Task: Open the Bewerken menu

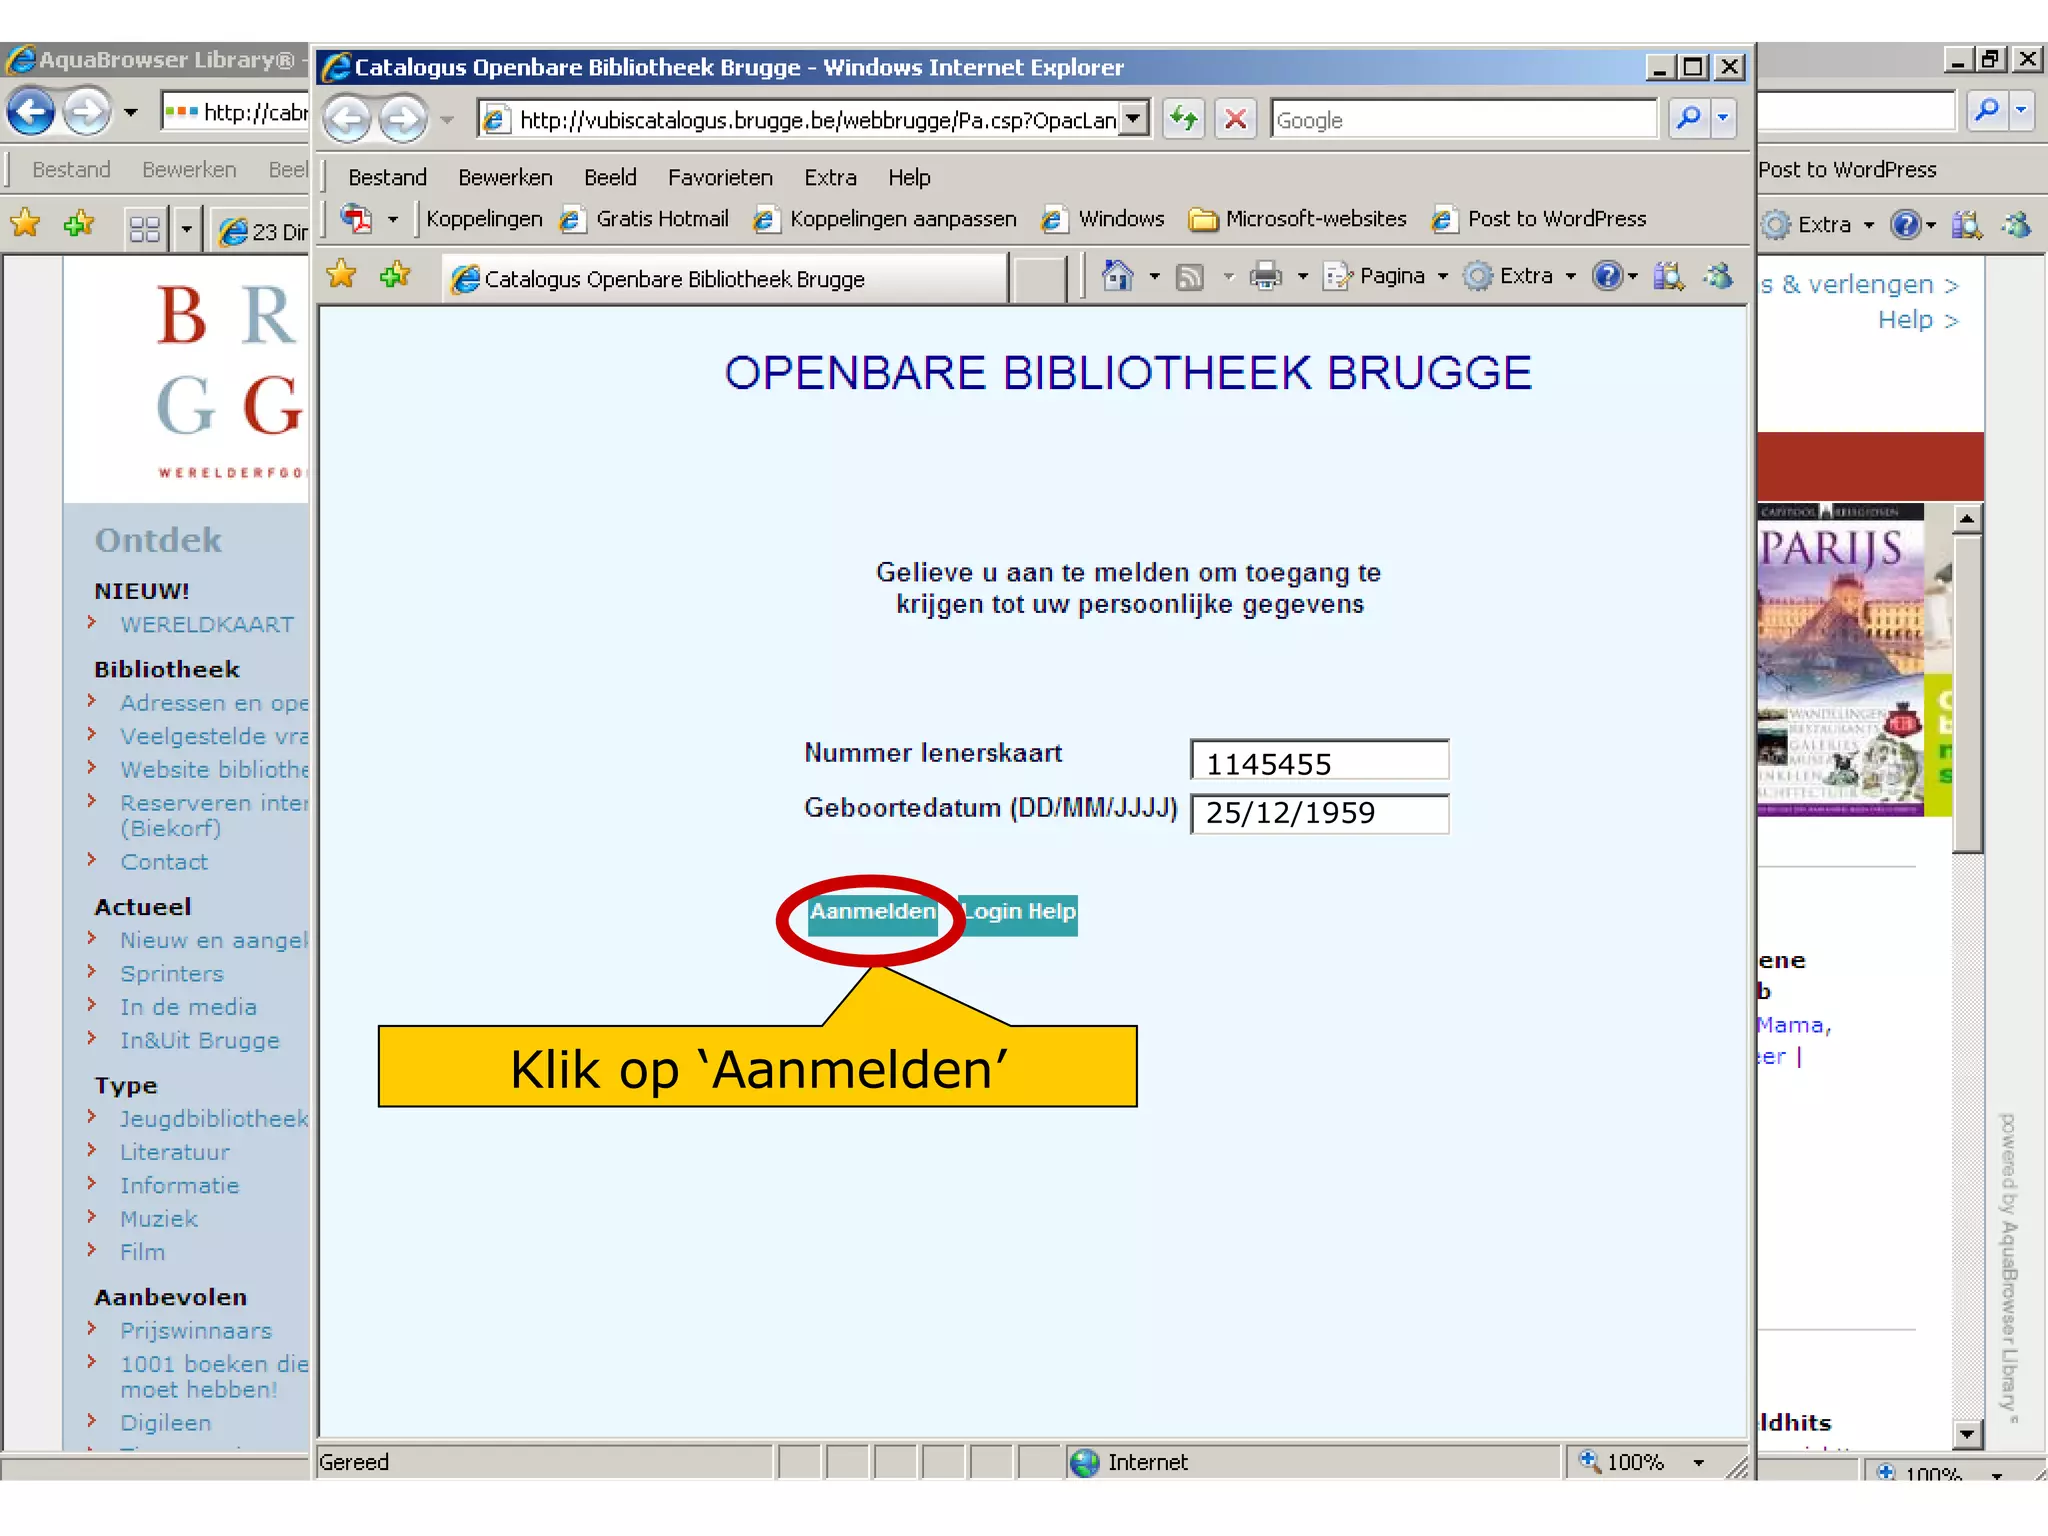Action: click(x=505, y=178)
